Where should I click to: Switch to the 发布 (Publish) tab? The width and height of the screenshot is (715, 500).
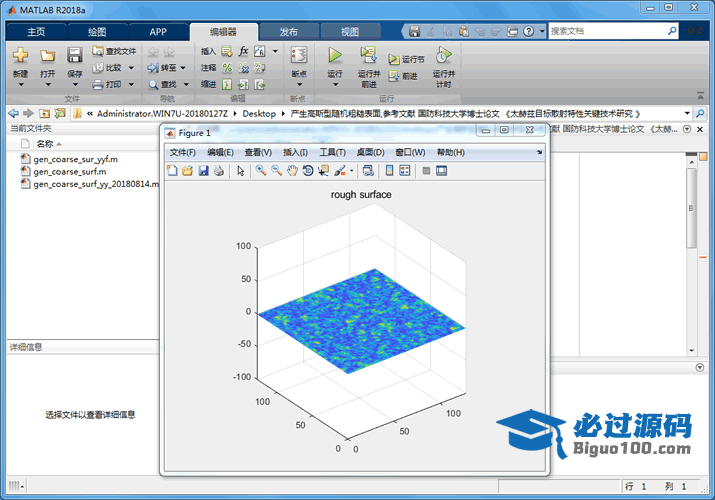coord(288,31)
